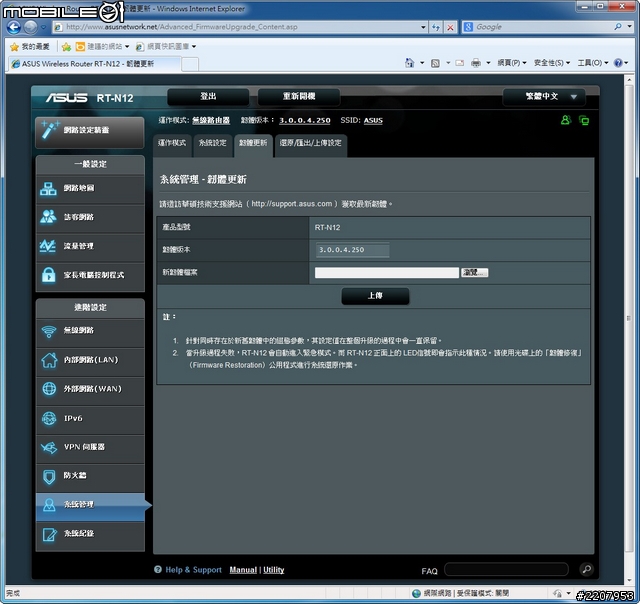Screen dimensions: 640x604
Task: Open the Home icon dropdown arrow
Action: click(x=422, y=63)
